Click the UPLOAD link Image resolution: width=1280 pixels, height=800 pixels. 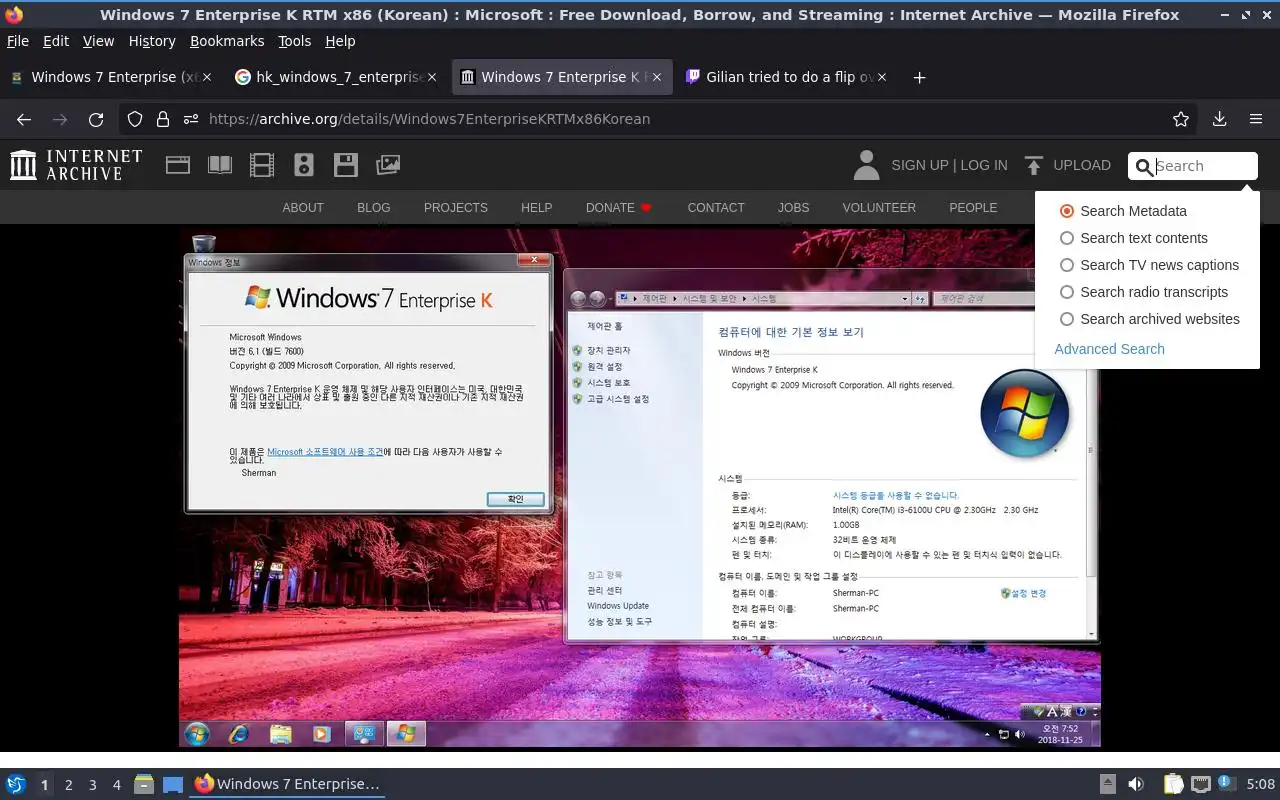pyautogui.click(x=1082, y=165)
